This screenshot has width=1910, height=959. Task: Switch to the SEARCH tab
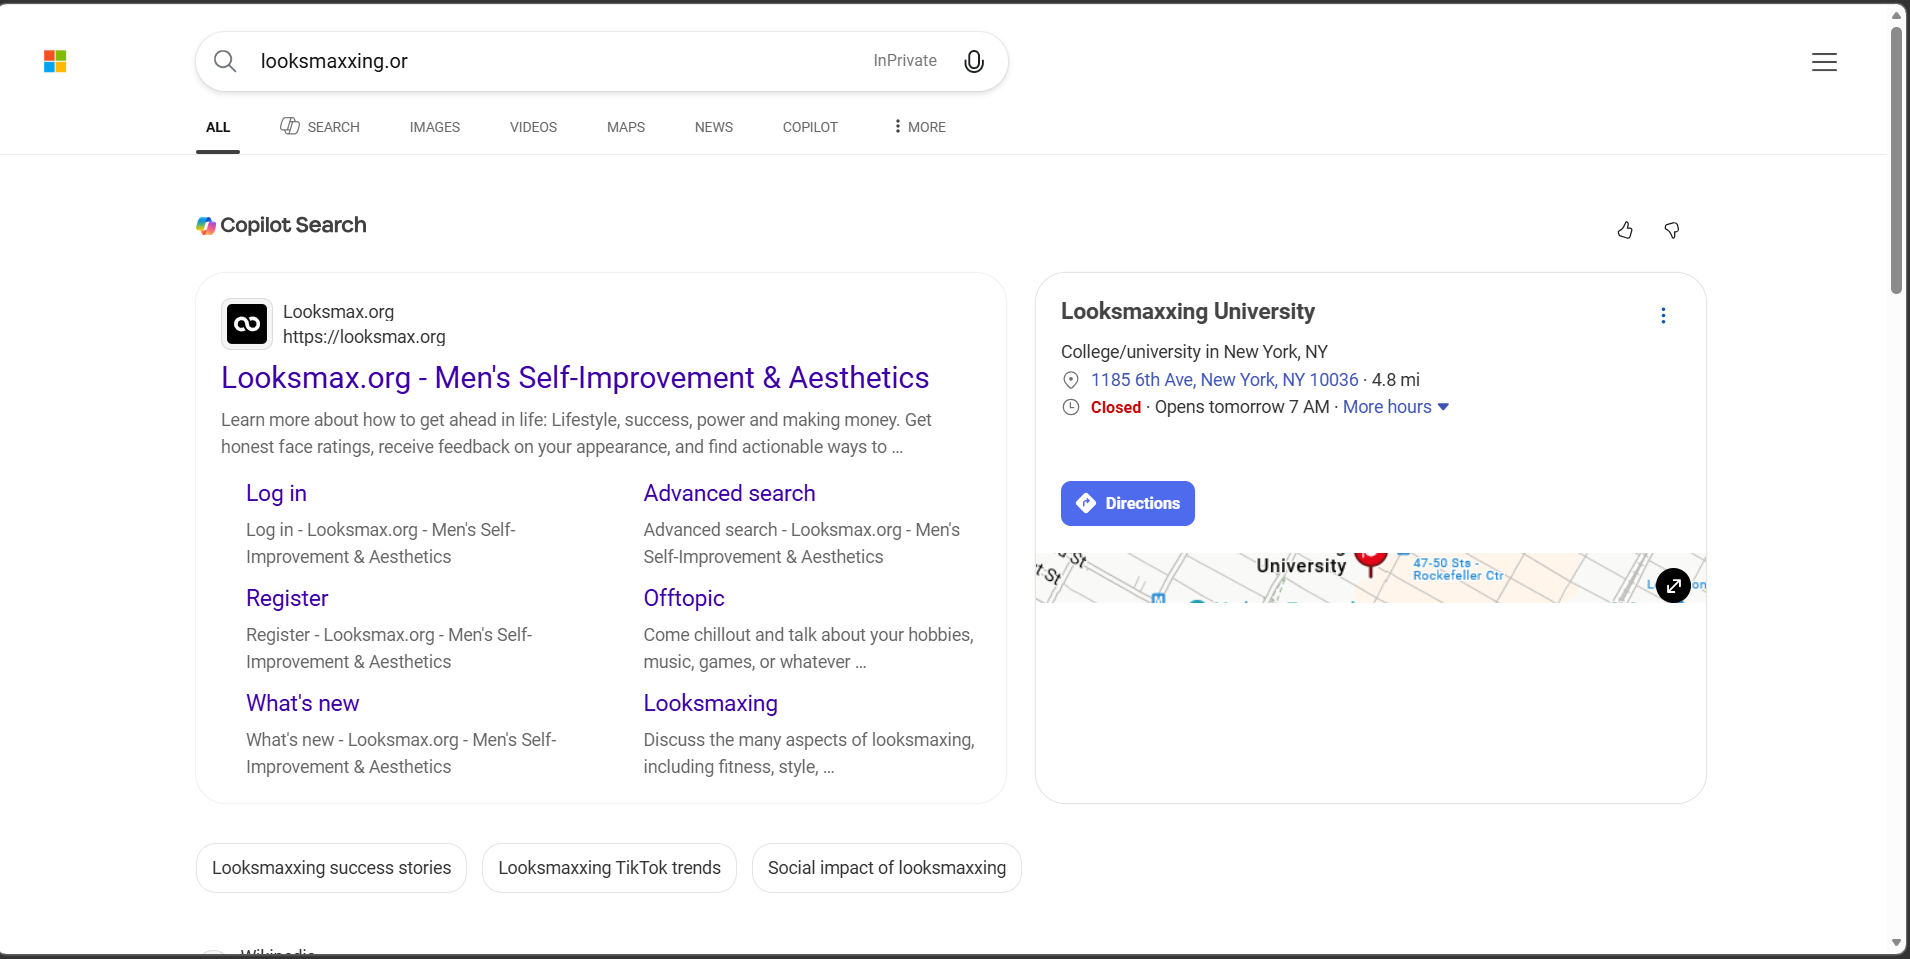point(320,127)
